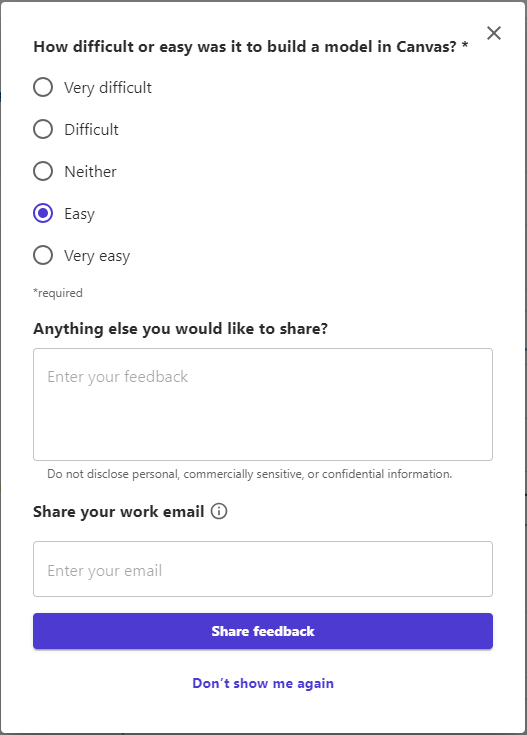Choose the Difficult radio option
This screenshot has width=527, height=735.
coord(43,129)
